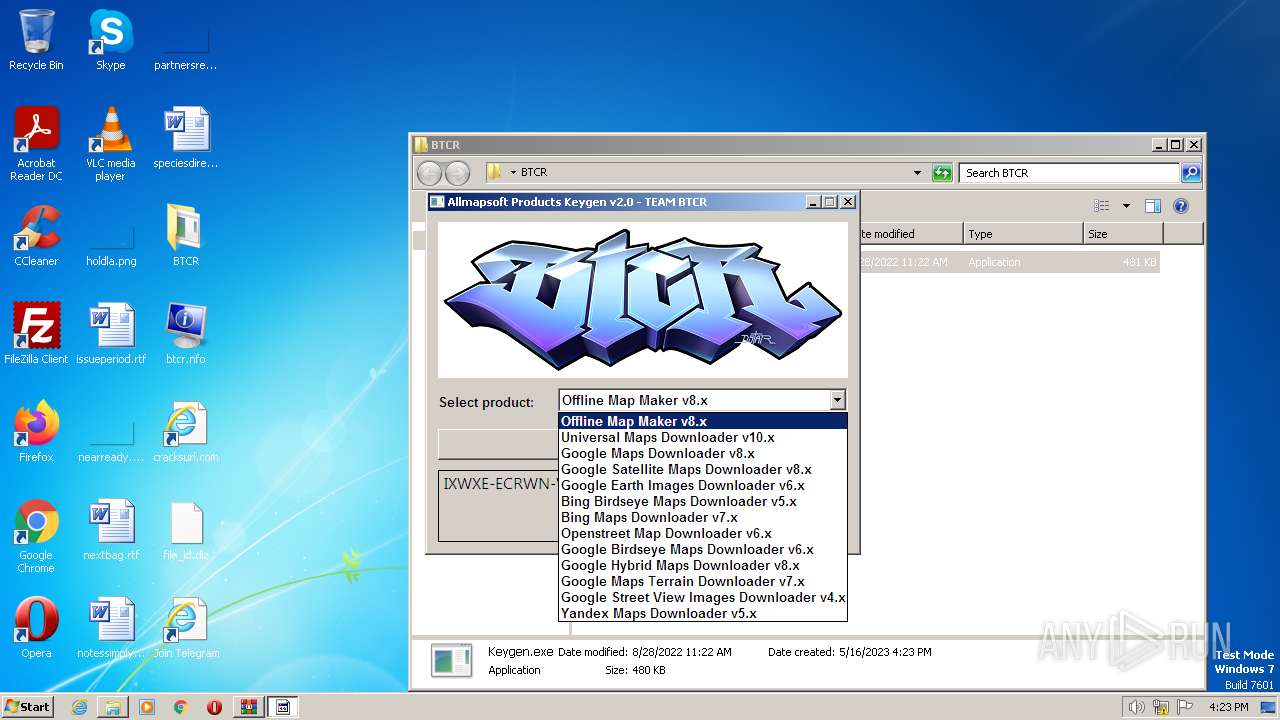Click the generated serial key text field

coord(498,505)
